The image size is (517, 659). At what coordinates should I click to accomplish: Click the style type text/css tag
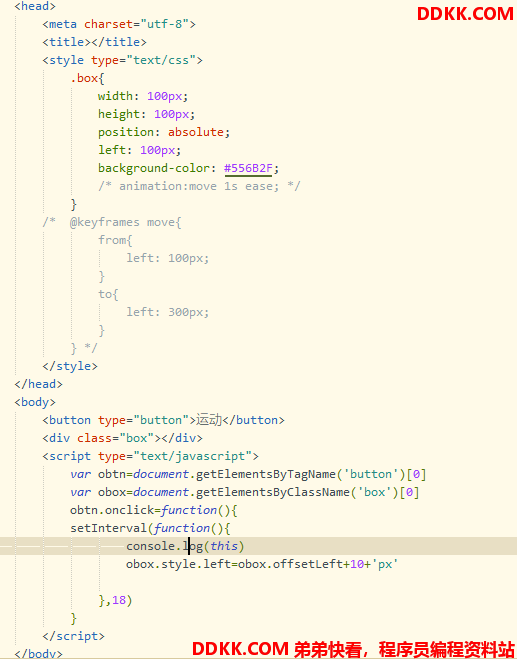[x=122, y=61]
